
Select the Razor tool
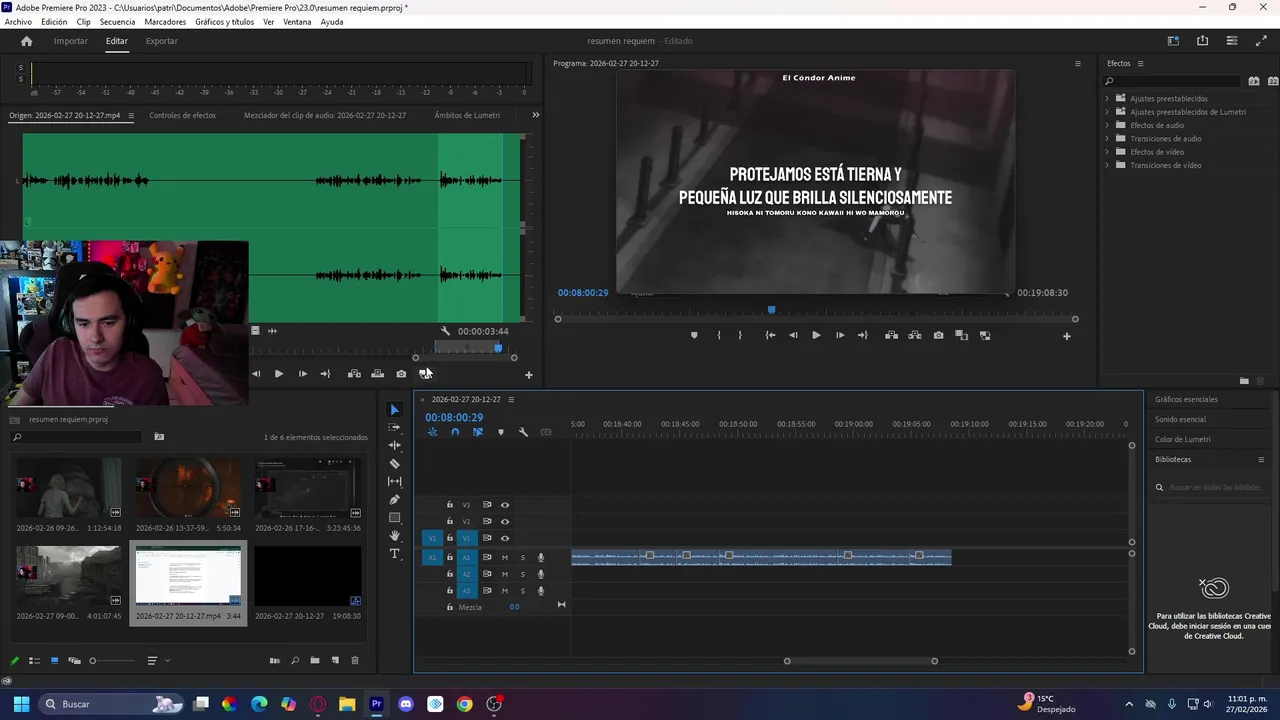[394, 463]
